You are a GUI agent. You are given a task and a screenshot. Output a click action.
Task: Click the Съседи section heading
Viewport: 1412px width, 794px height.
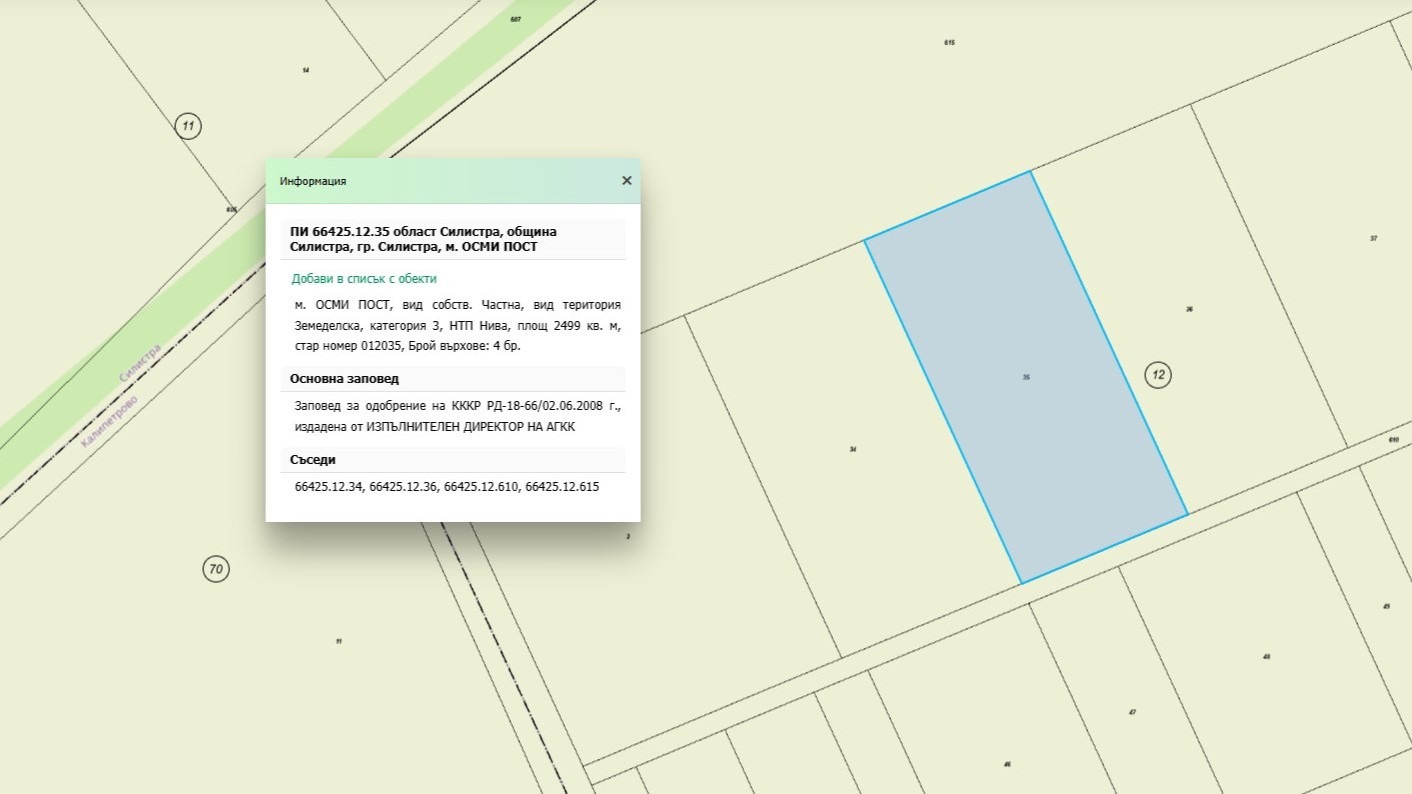[x=313, y=460]
